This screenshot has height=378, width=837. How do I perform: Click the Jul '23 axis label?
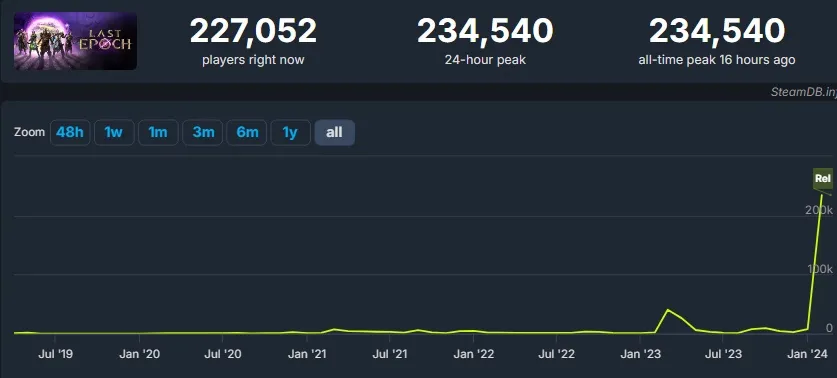[x=724, y=353]
